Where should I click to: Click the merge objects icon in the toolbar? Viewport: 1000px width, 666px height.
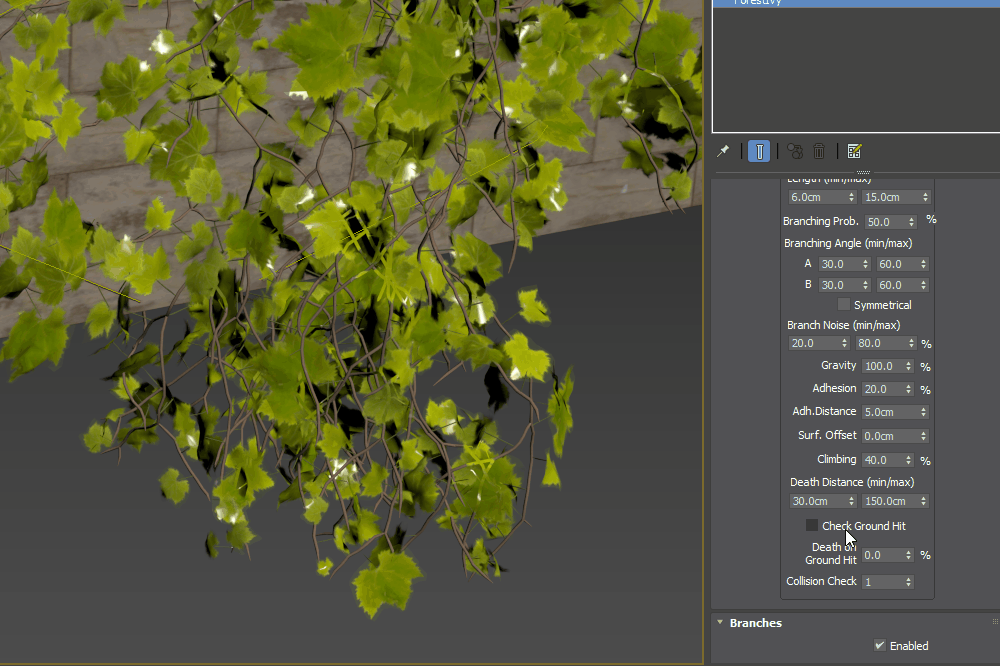(x=794, y=151)
